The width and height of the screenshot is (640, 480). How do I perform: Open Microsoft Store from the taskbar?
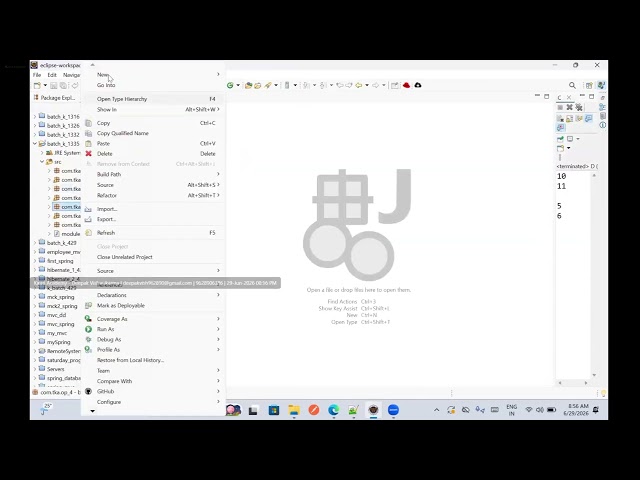click(273, 409)
